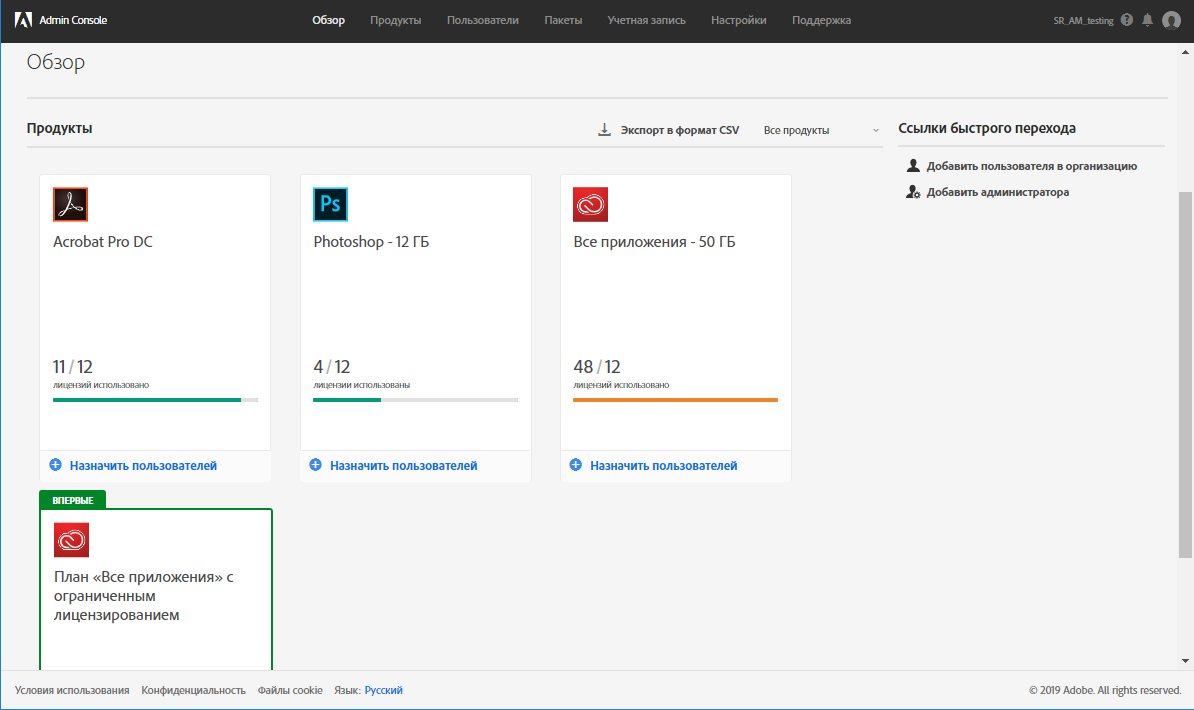Click the Photoshop Ps product icon

tap(330, 204)
